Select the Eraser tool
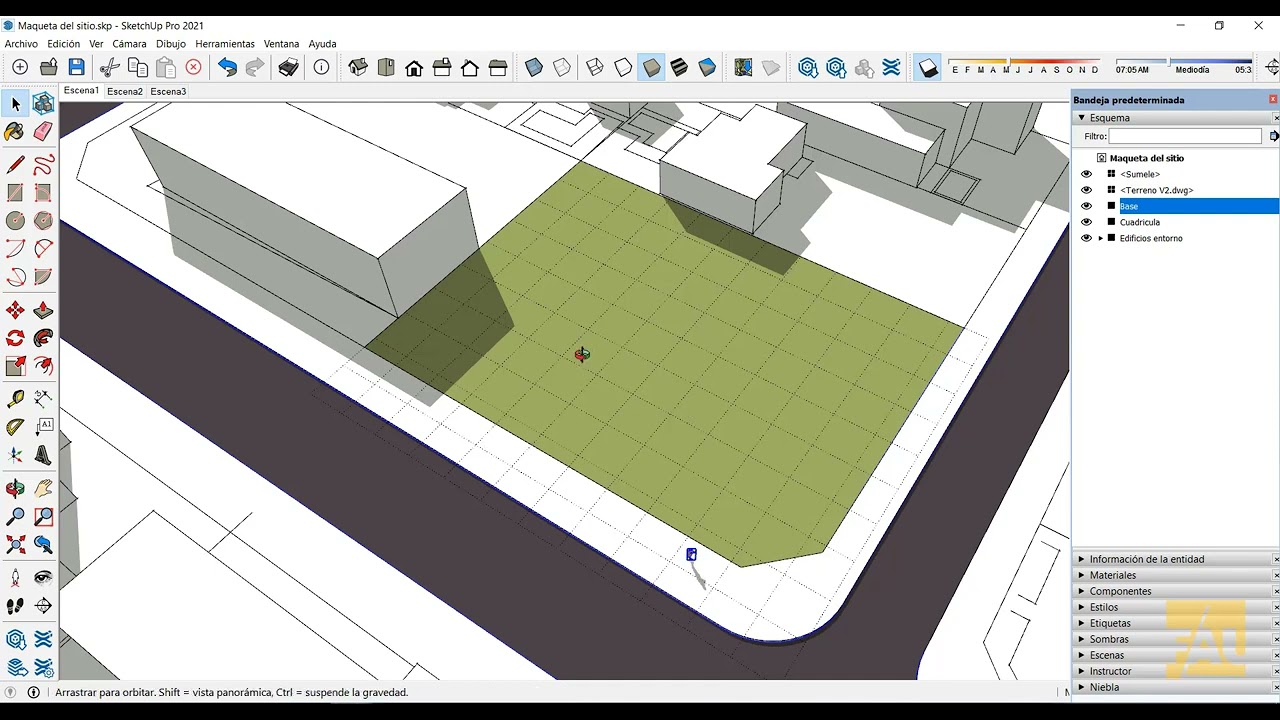 43,132
